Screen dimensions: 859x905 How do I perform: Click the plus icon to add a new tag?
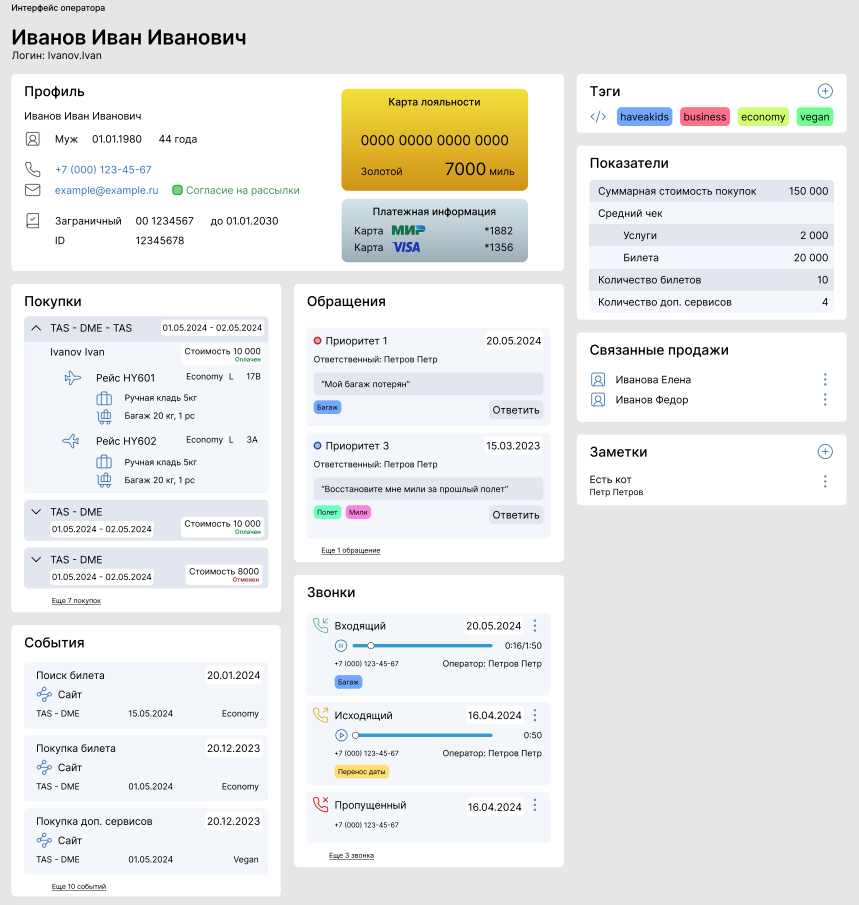[824, 91]
